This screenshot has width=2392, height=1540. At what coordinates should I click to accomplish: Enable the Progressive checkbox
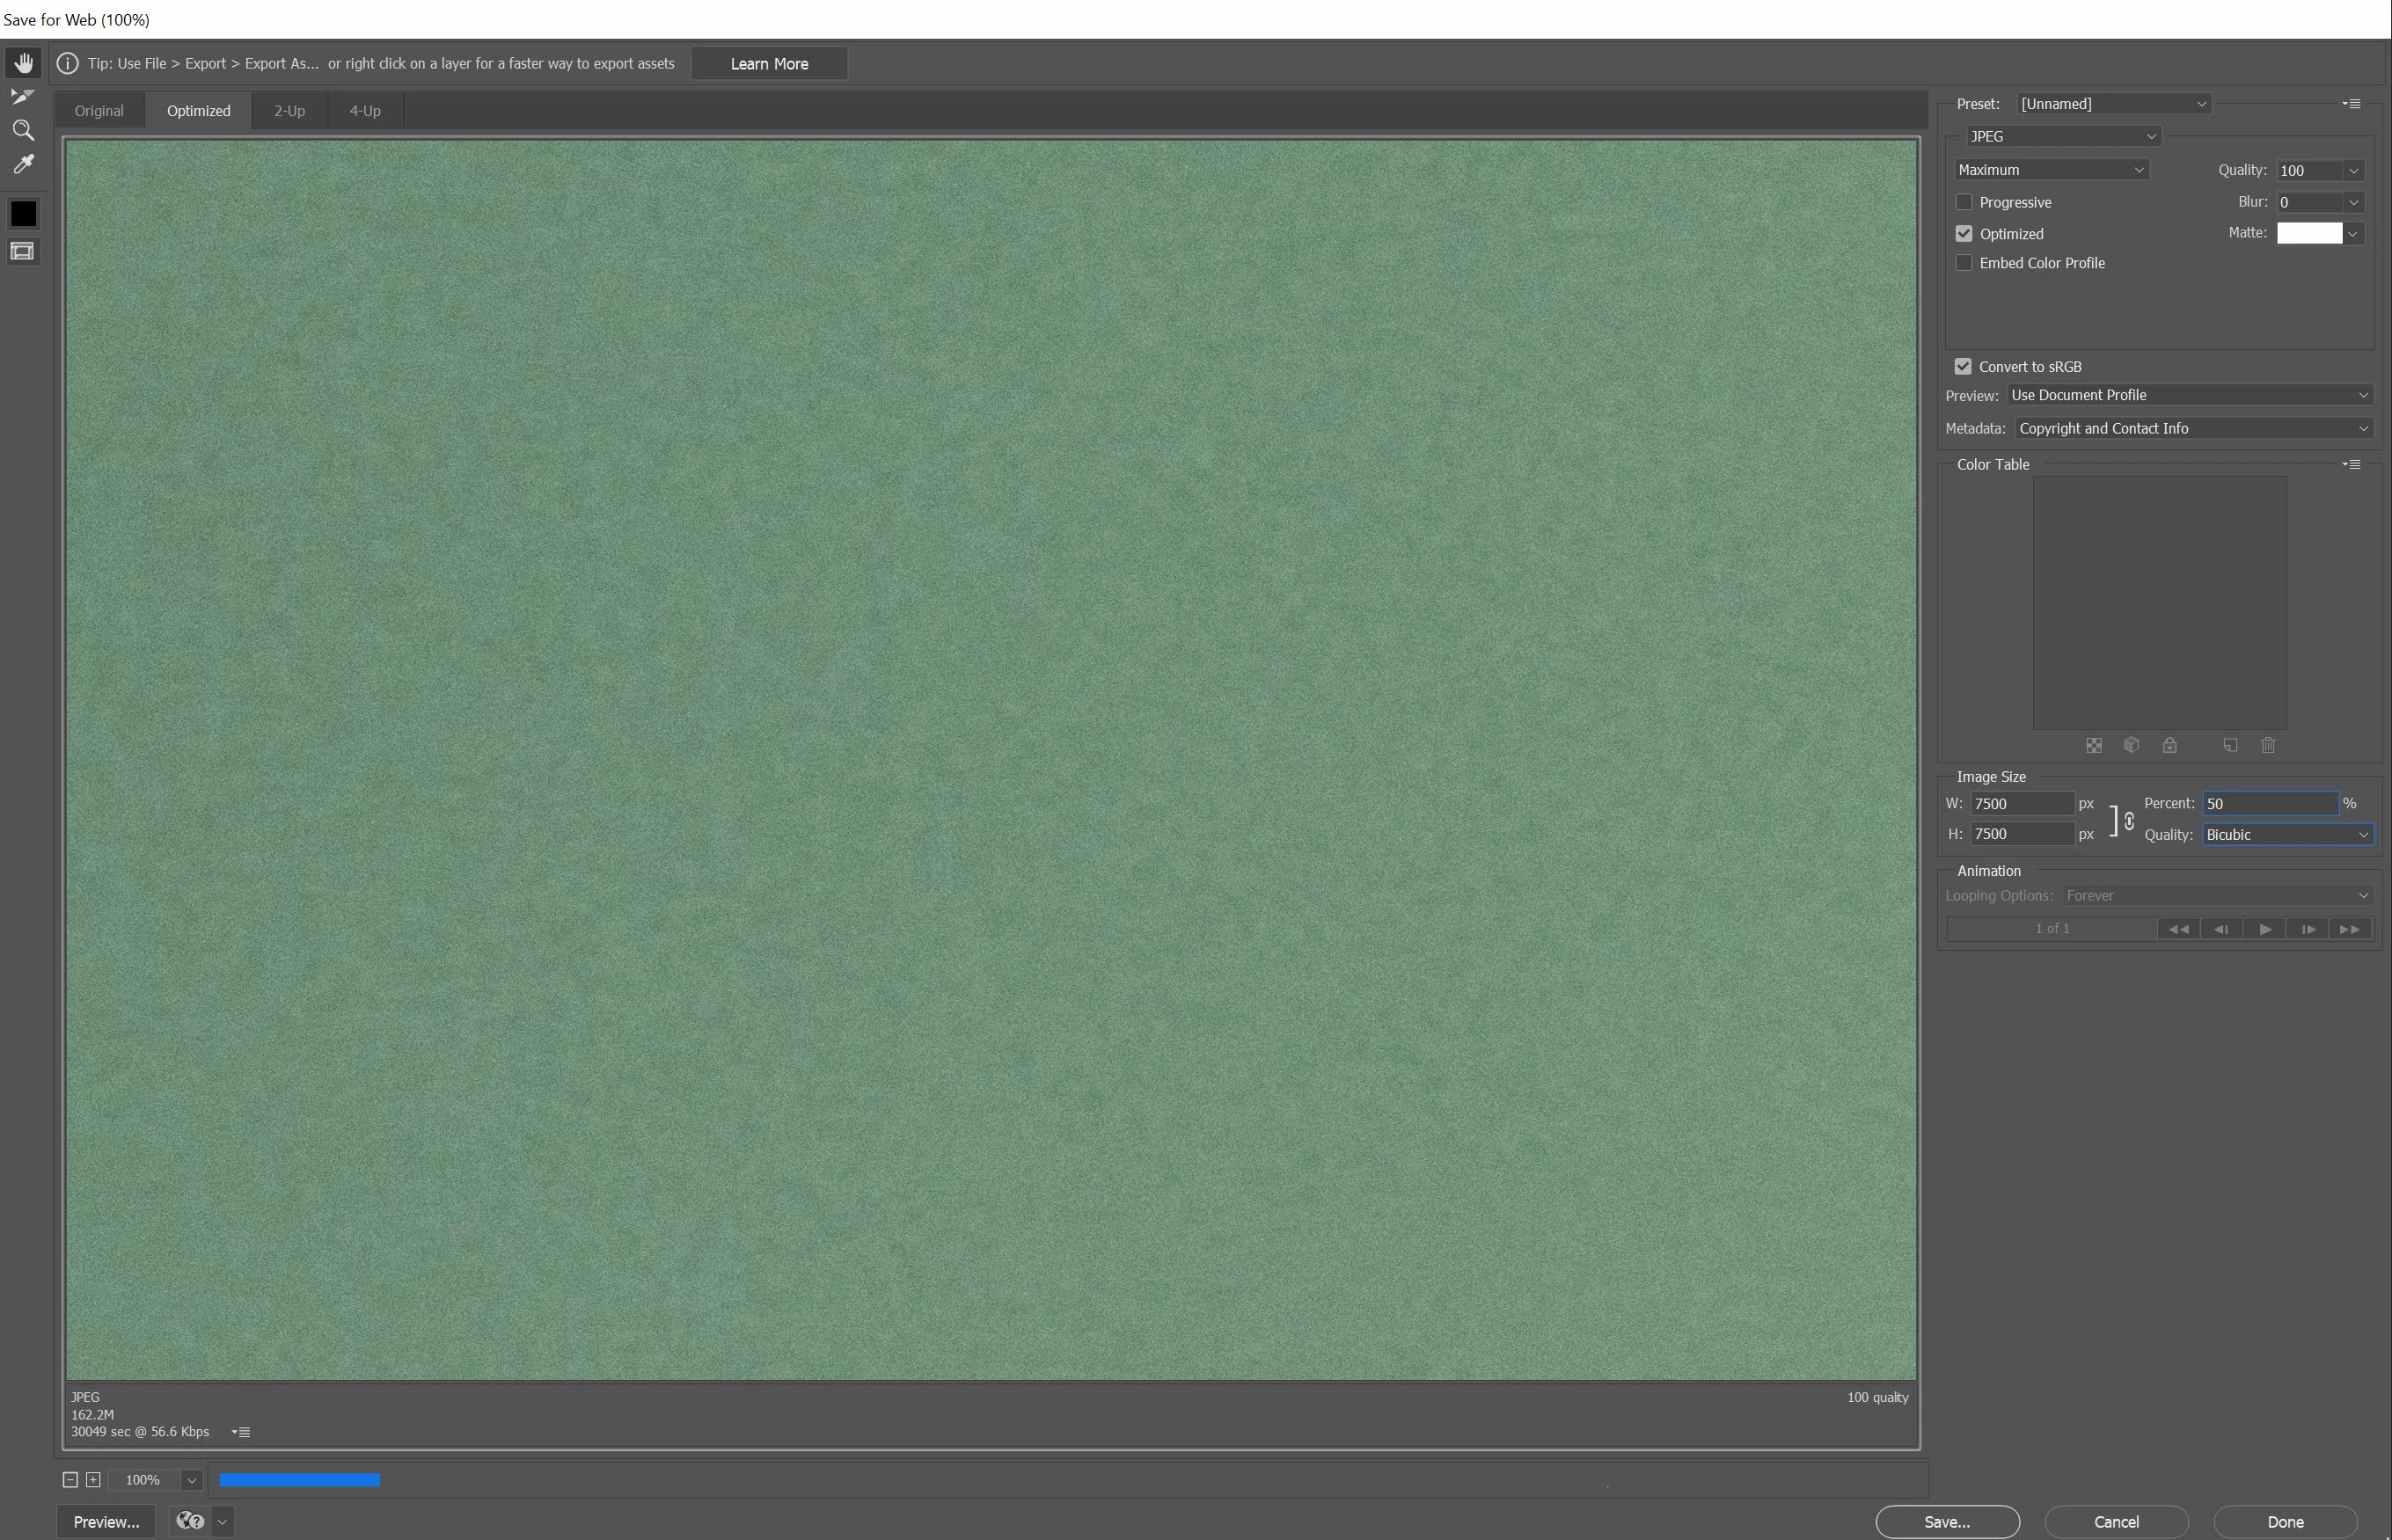tap(1964, 202)
